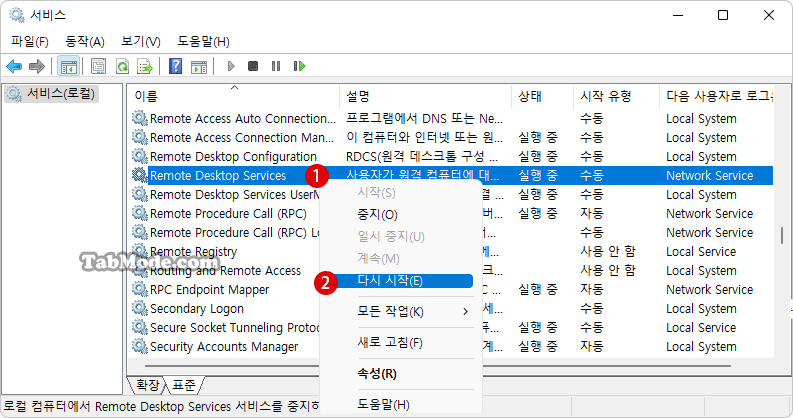
Task: Choose 속성(R) in the context menu
Action: 377,374
